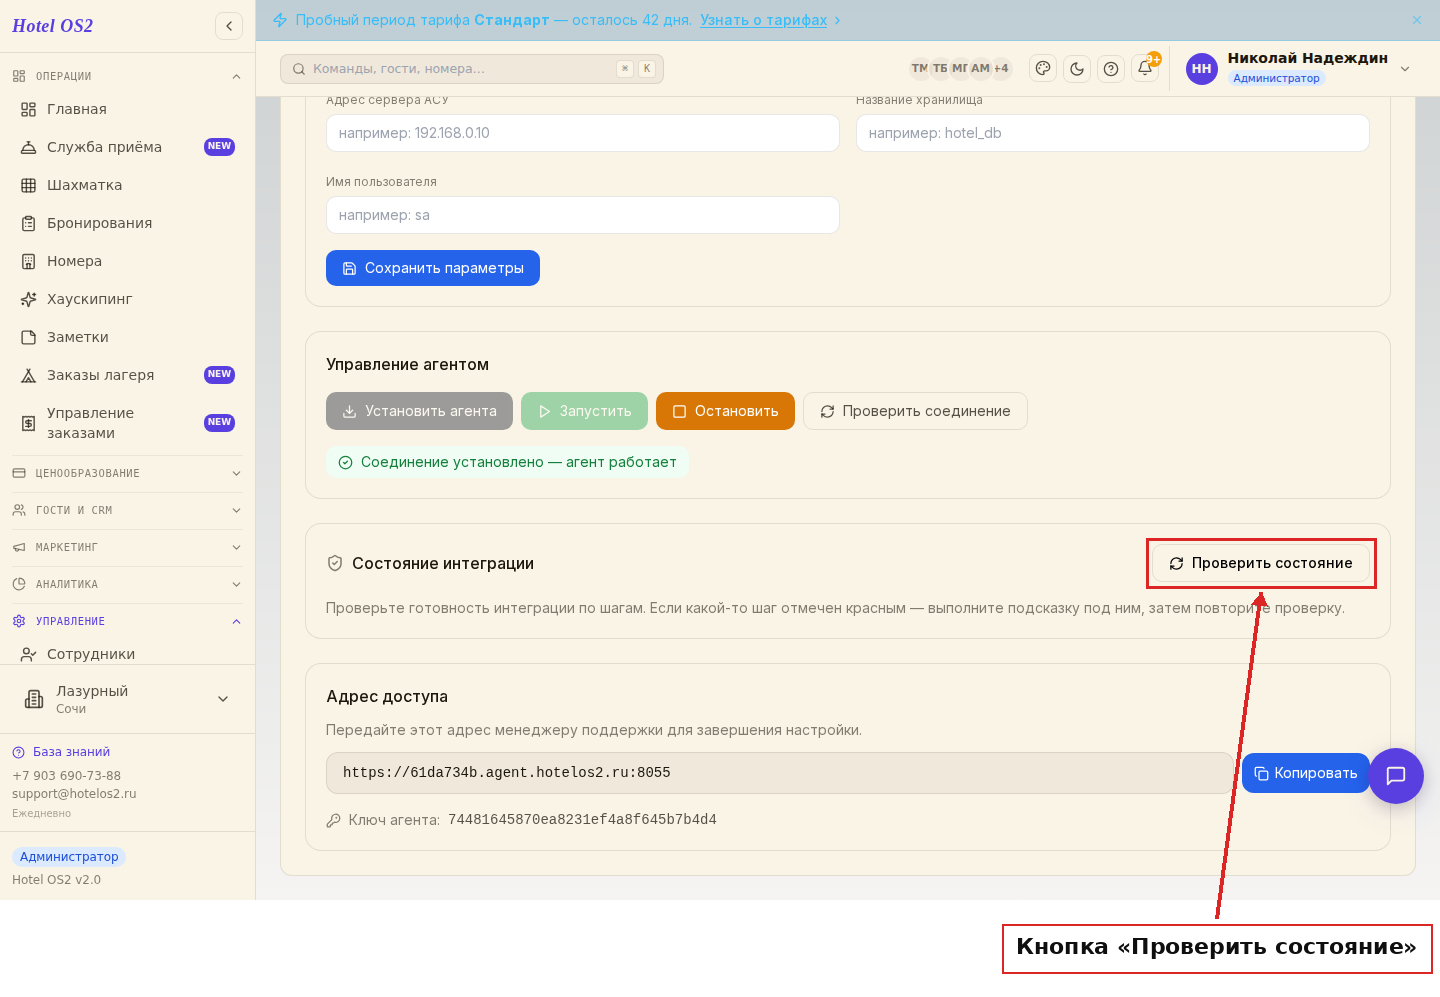The height and width of the screenshot is (997, 1440).
Task: Click the Сохранить параметры button
Action: click(433, 268)
